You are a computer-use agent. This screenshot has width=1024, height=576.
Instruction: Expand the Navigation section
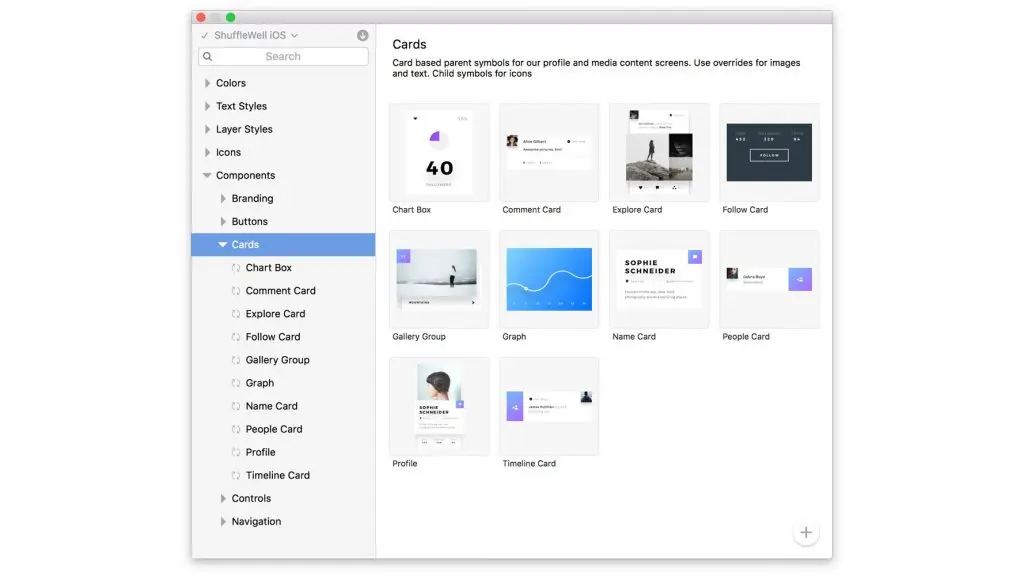click(x=222, y=521)
